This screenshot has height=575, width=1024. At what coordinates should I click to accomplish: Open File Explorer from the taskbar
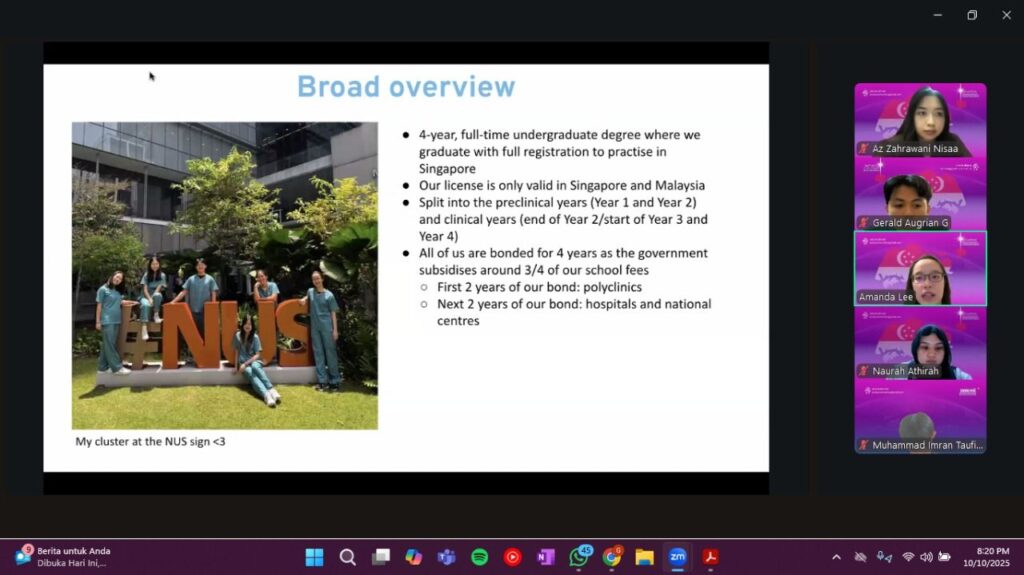point(644,557)
